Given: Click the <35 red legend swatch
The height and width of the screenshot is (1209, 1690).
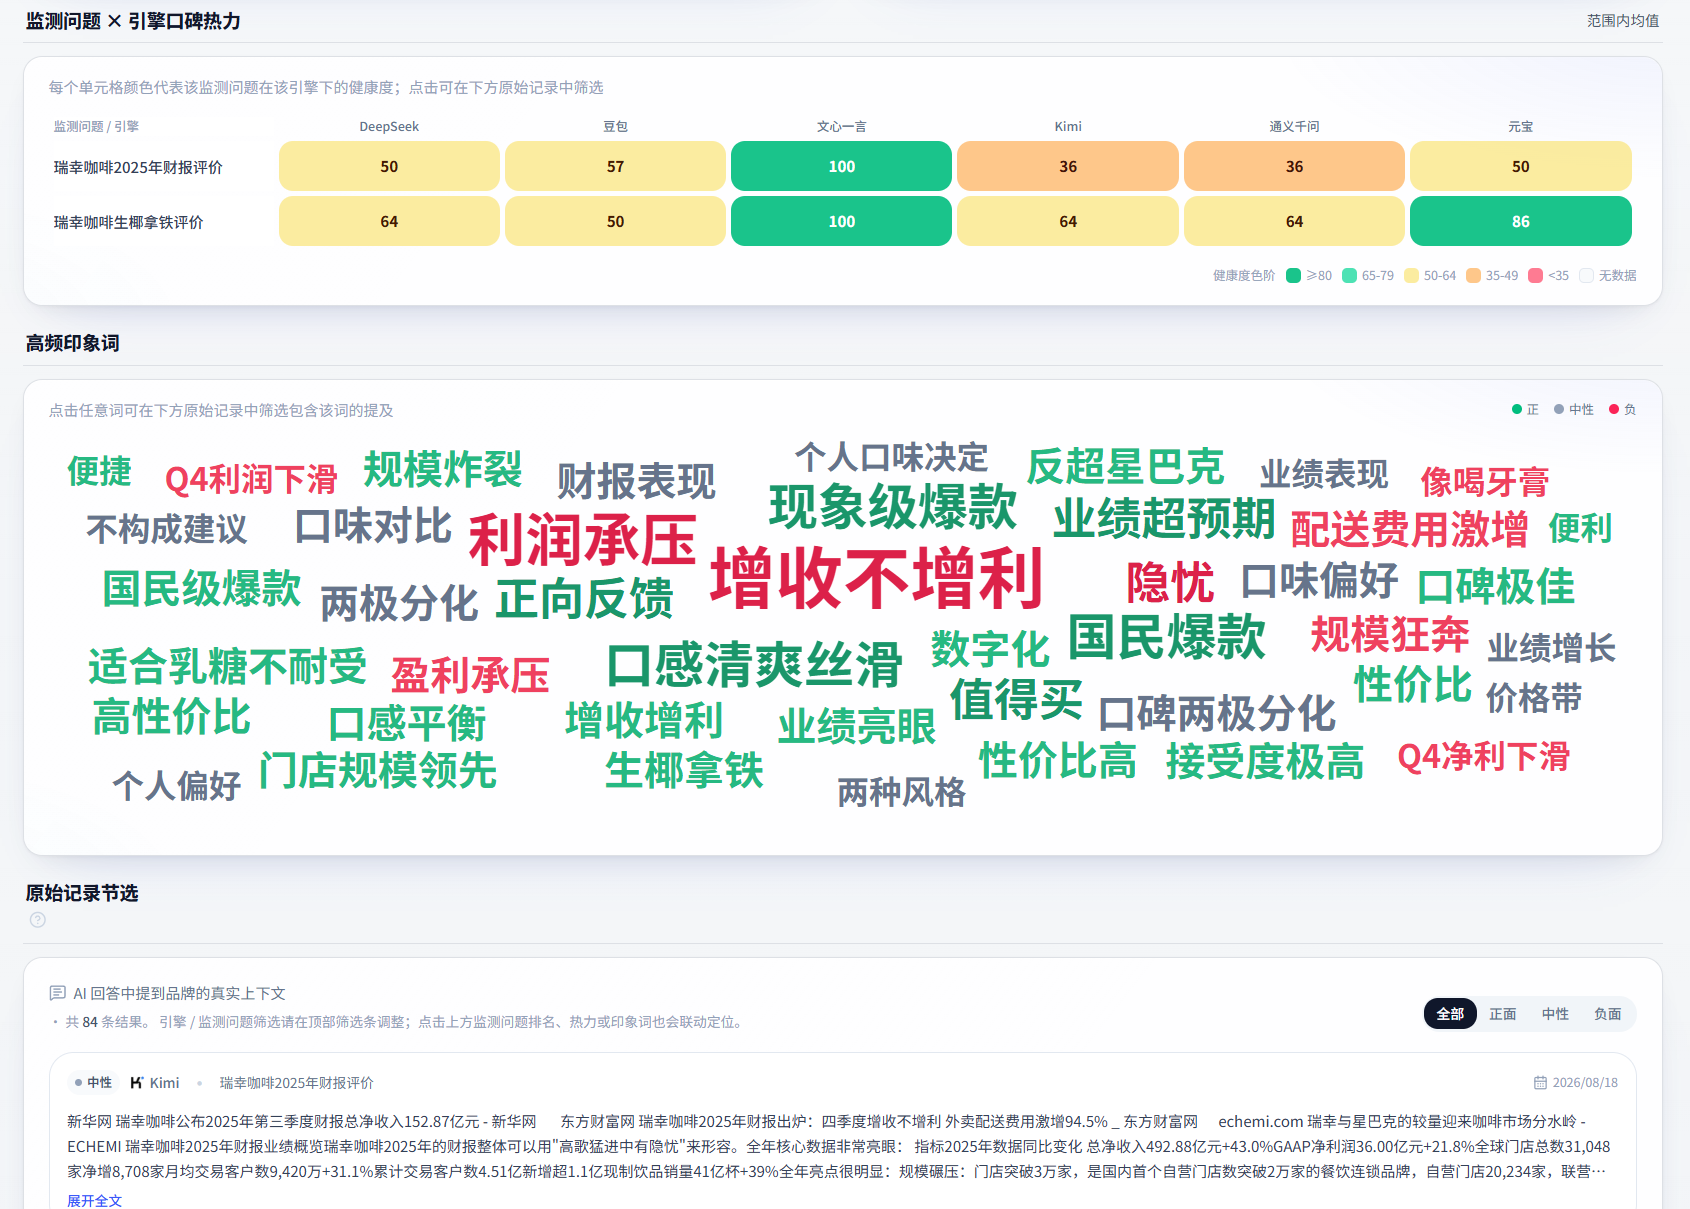Looking at the screenshot, I should tap(1535, 276).
